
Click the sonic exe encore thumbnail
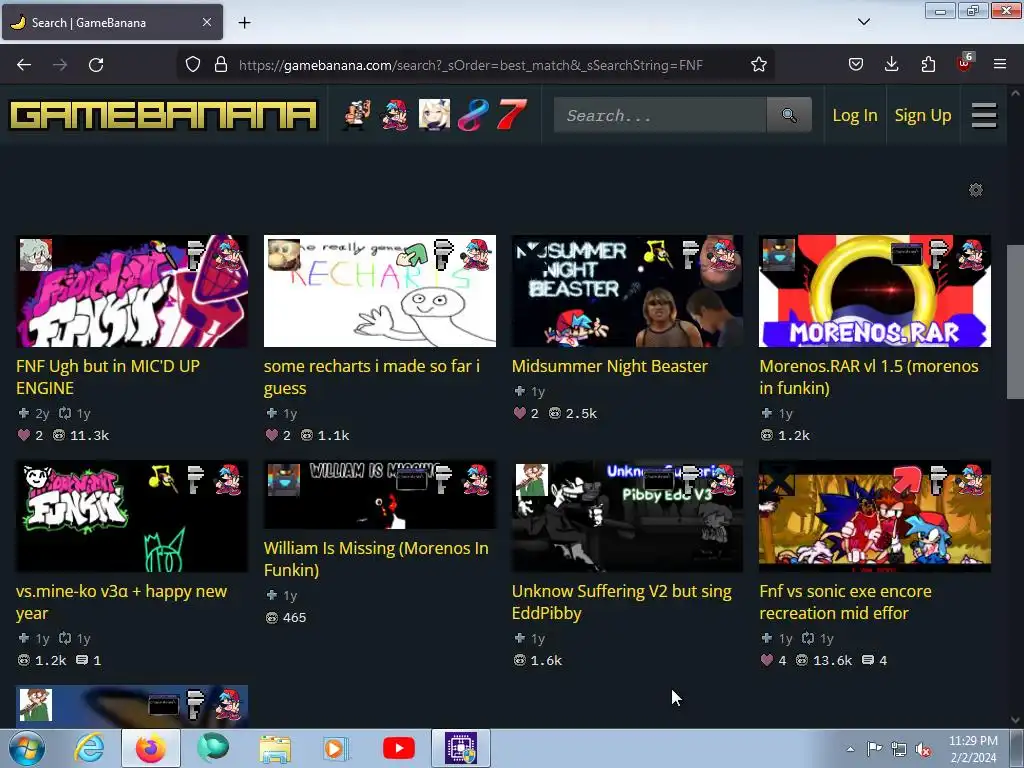pos(874,517)
